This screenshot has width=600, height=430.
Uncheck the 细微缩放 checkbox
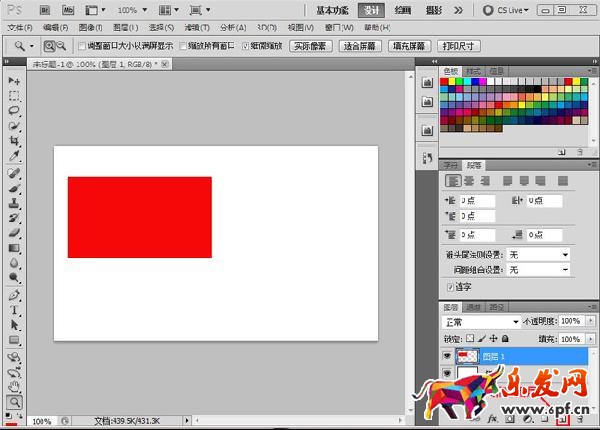point(246,46)
